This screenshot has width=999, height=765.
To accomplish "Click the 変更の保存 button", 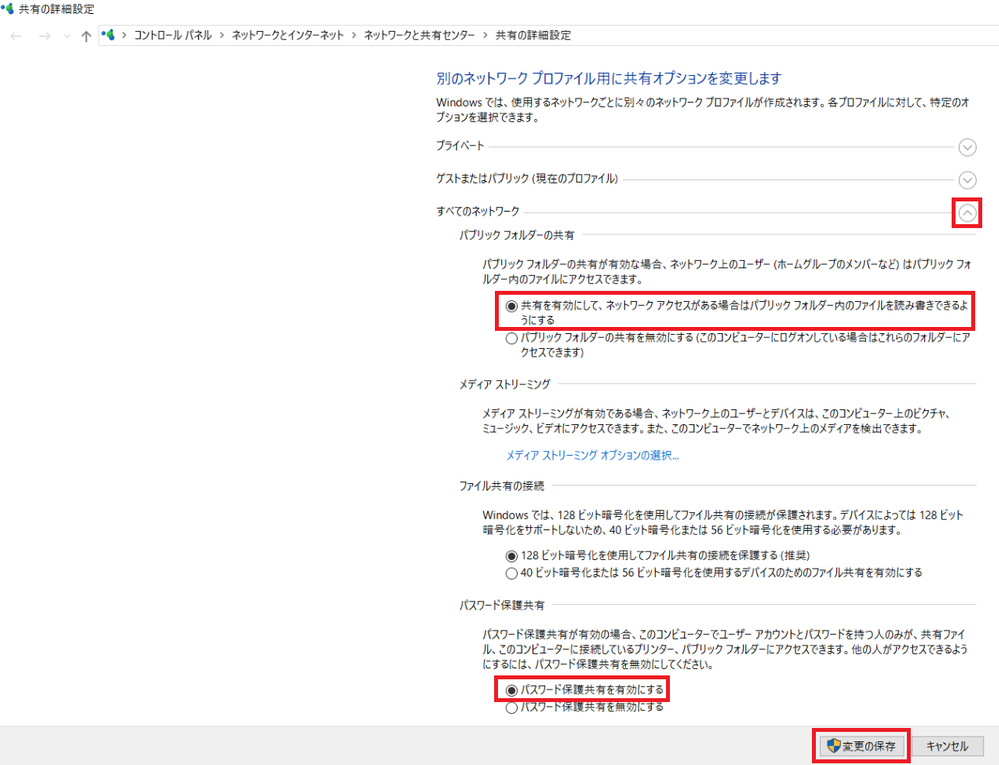I will coord(861,746).
